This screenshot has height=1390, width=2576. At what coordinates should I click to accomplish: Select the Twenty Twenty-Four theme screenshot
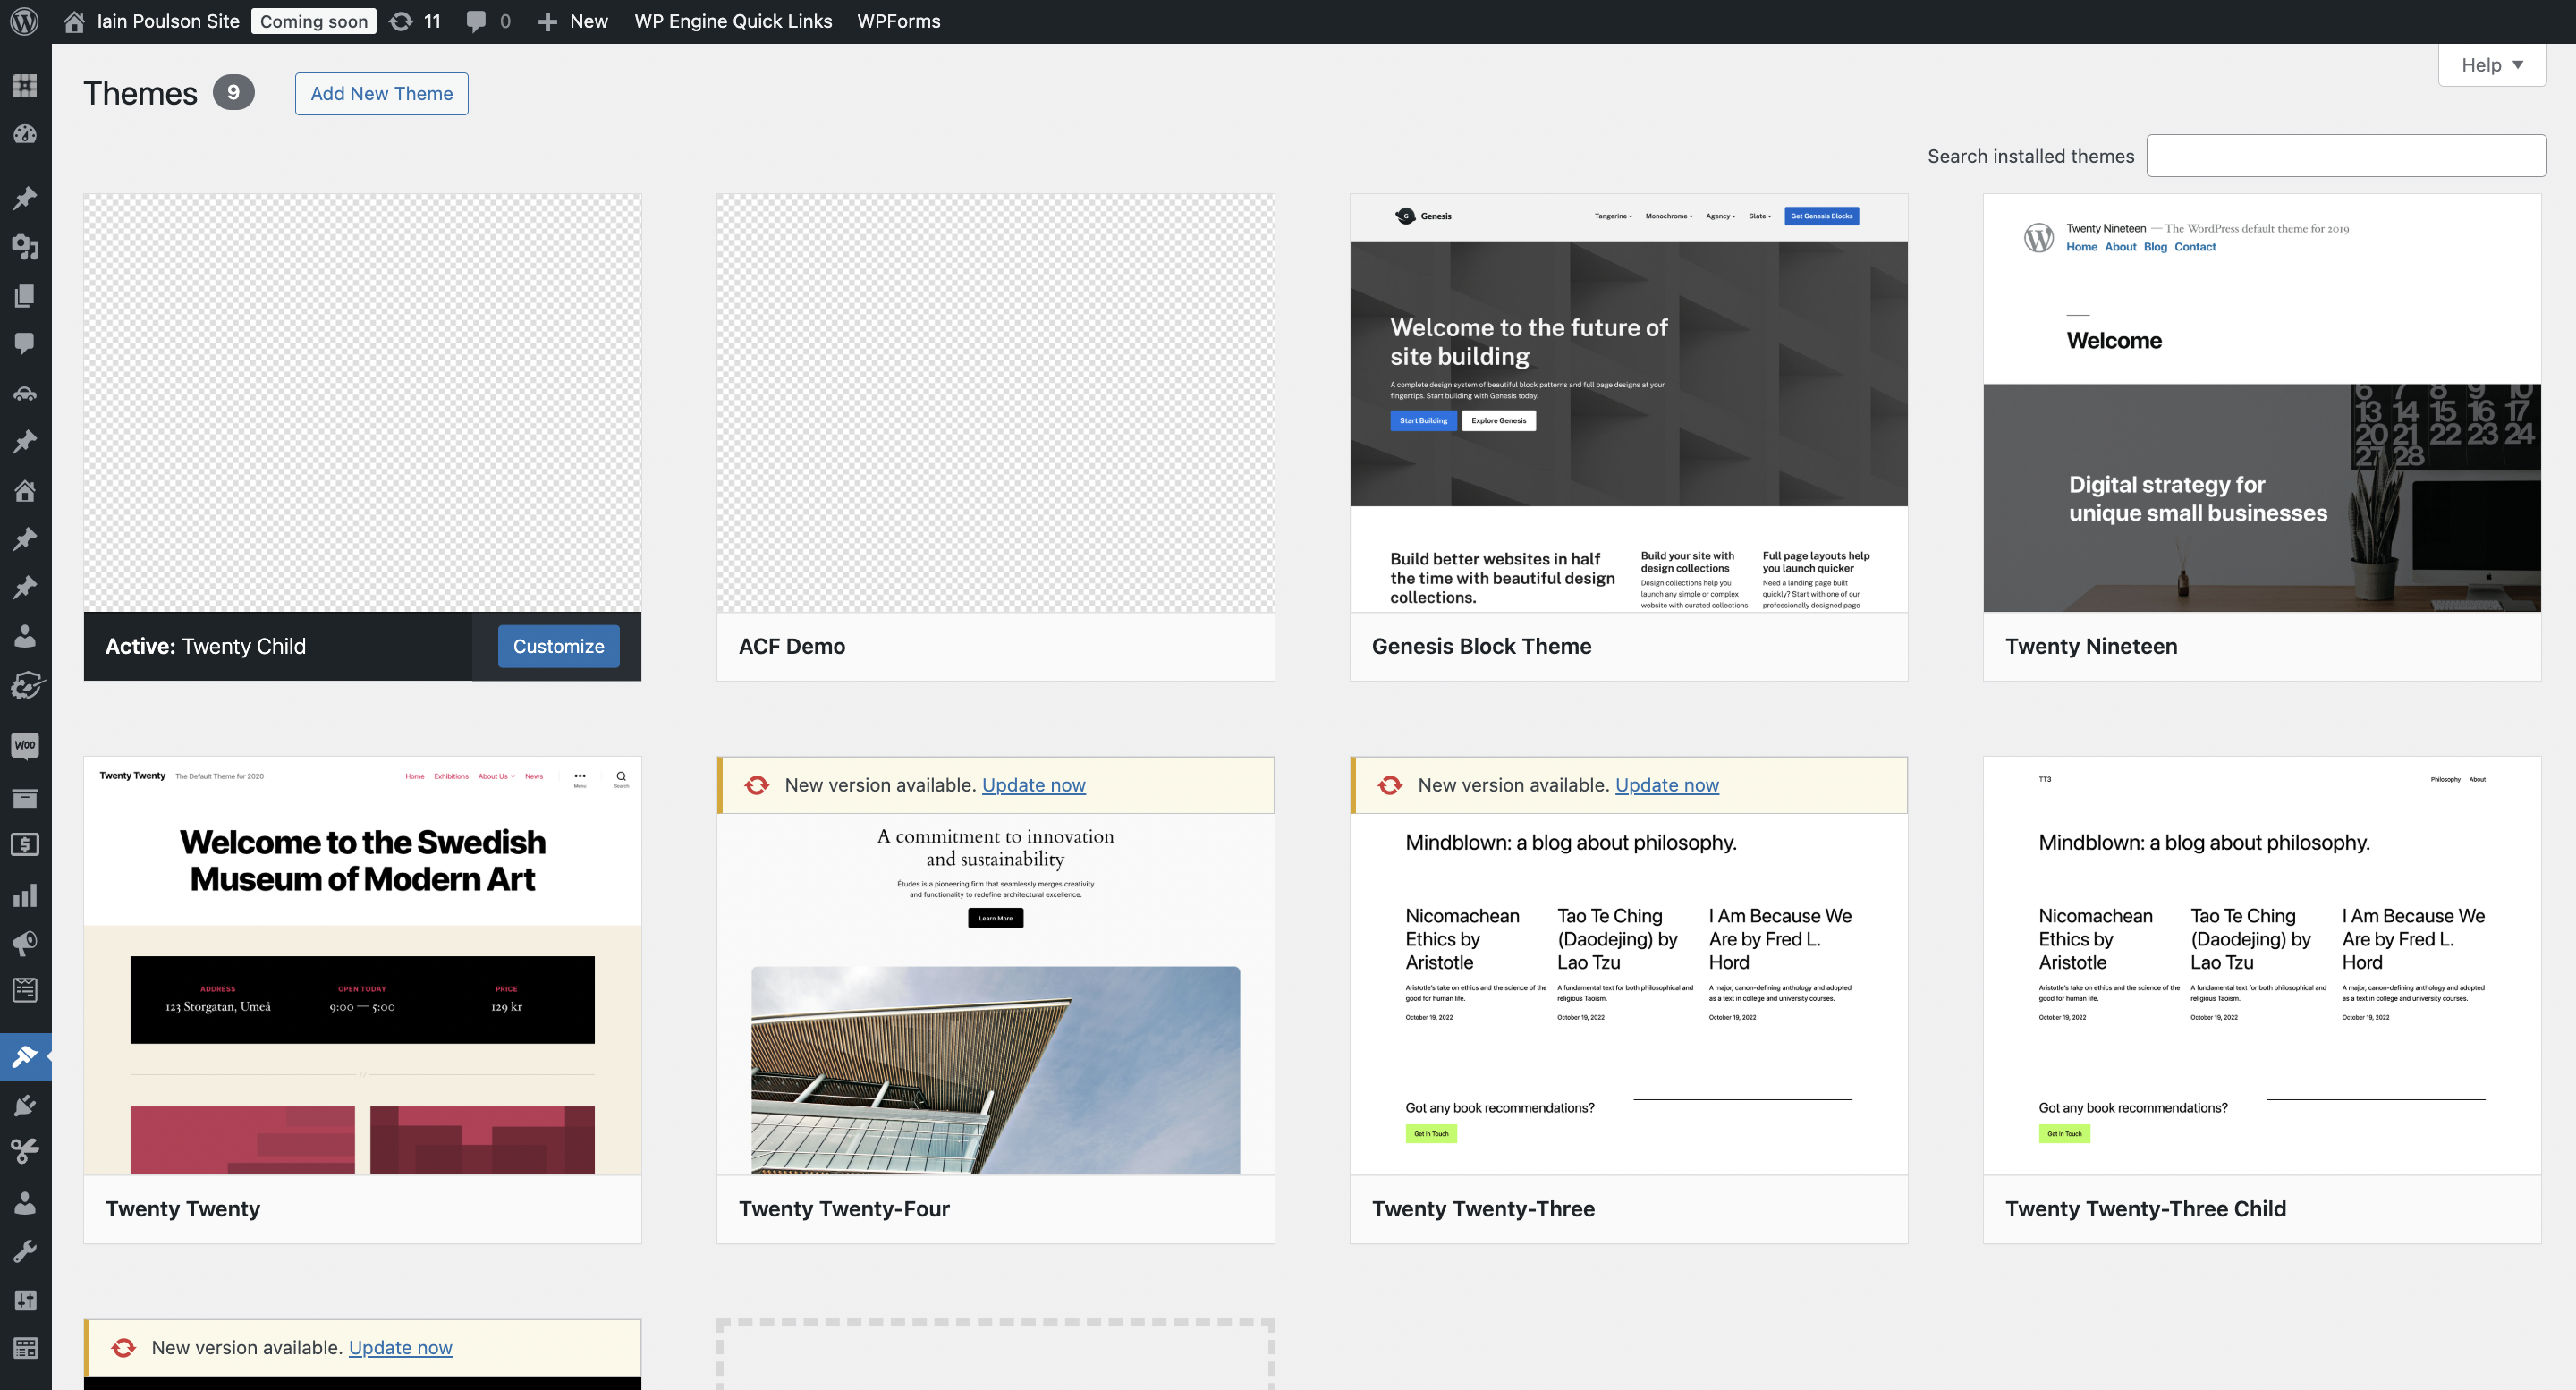tap(995, 994)
